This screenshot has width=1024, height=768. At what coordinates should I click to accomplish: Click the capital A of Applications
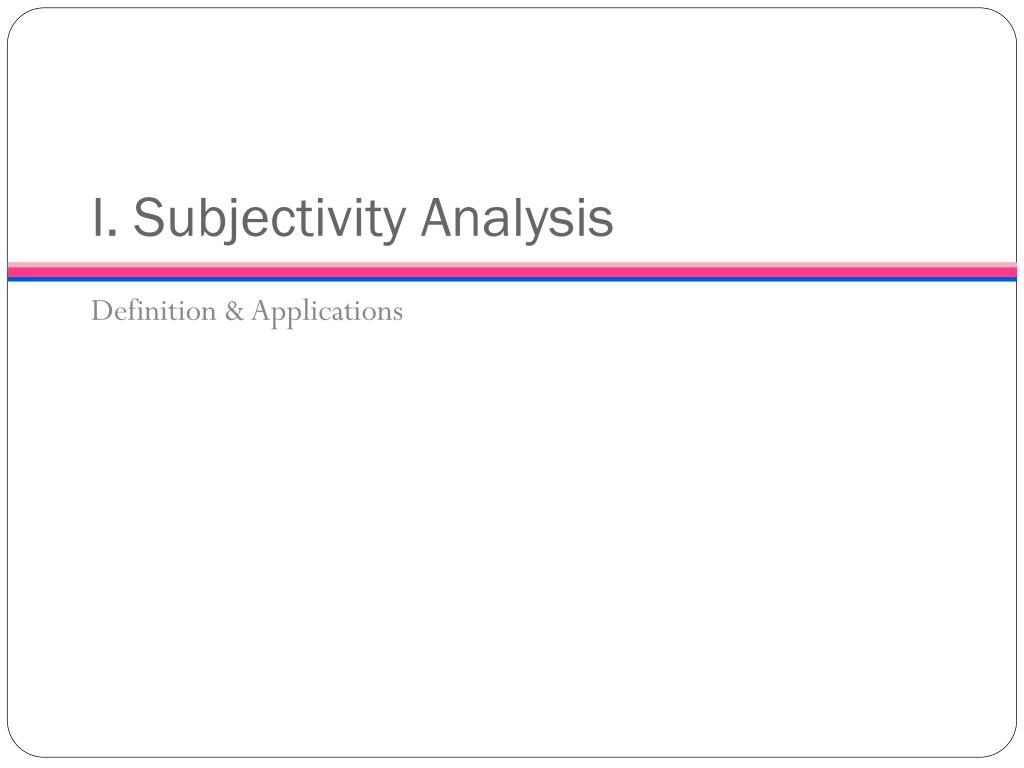(261, 311)
